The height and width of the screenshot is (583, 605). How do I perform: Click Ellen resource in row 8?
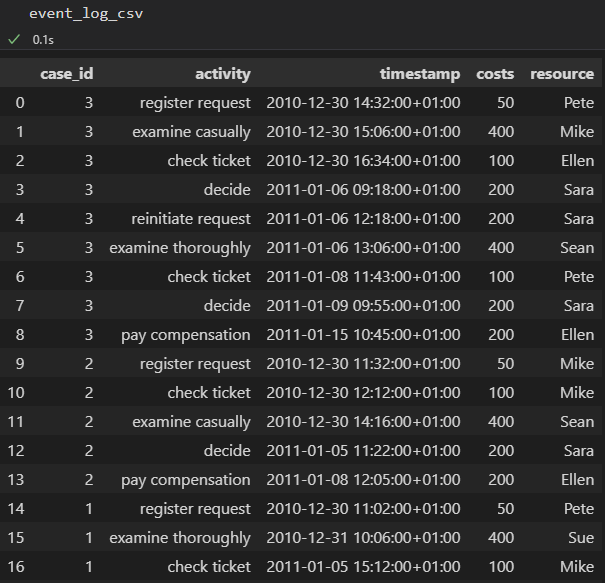tap(578, 335)
